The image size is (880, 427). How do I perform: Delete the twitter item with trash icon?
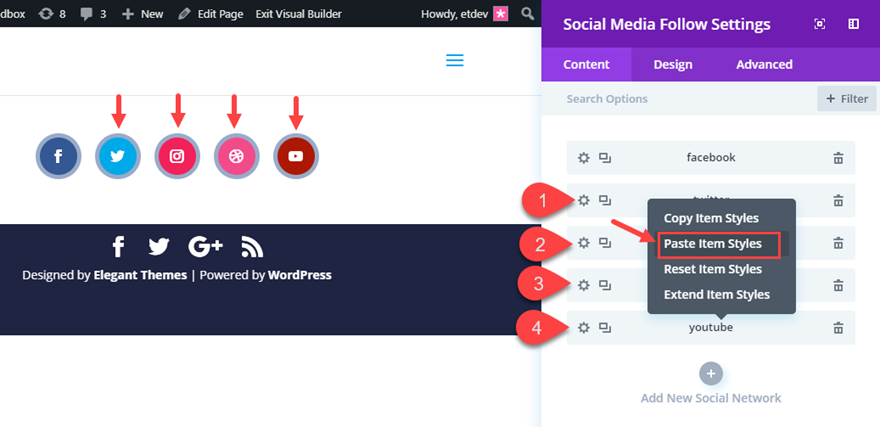coord(838,200)
